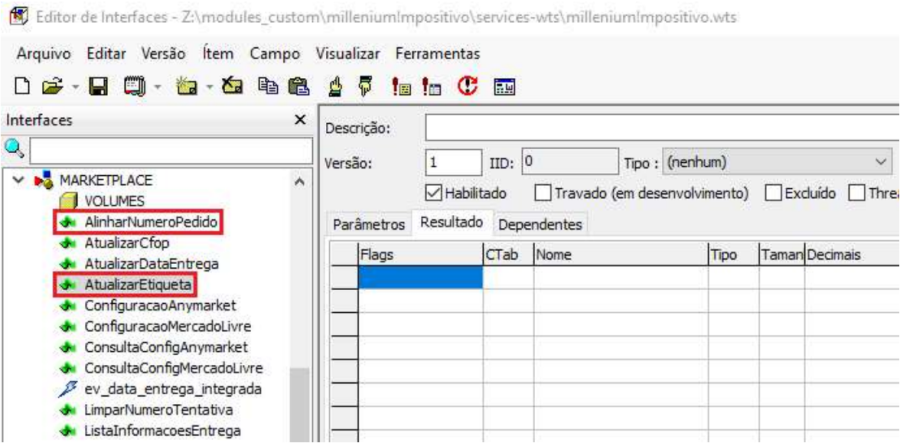The image size is (900, 443).
Task: Click the Interfaces search box
Action: (171, 151)
